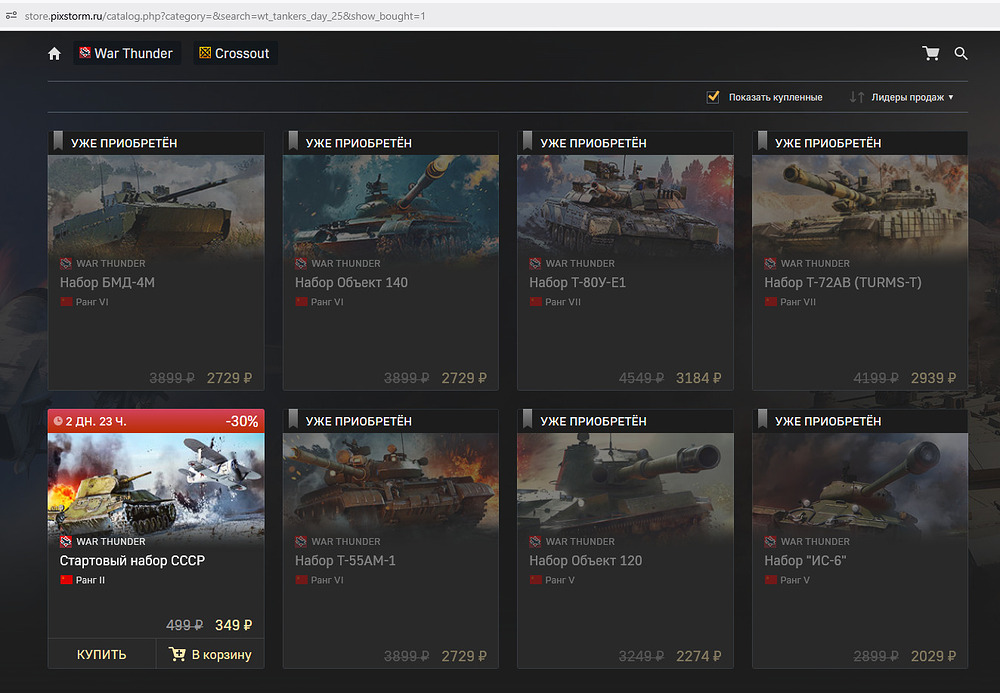Screen dimensions: 1000x693
Task: Switch to the War Thunder store tab
Action: coord(127,54)
